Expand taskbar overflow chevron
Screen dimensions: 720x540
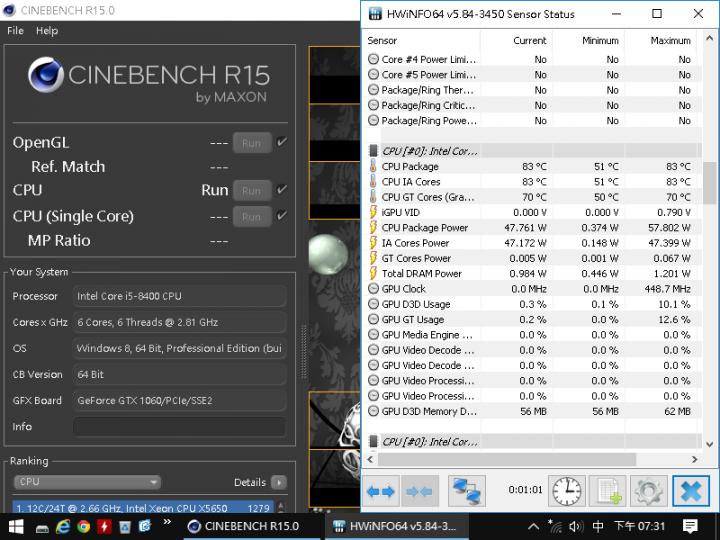tap(167, 522)
